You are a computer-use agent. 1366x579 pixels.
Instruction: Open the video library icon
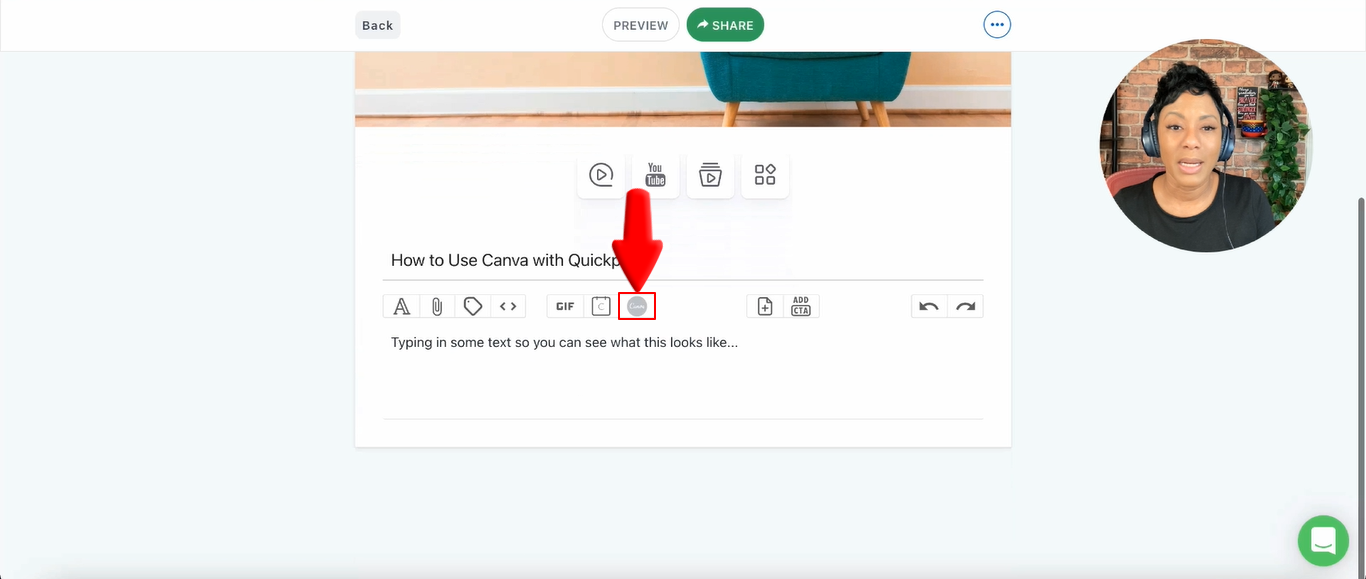pos(710,175)
